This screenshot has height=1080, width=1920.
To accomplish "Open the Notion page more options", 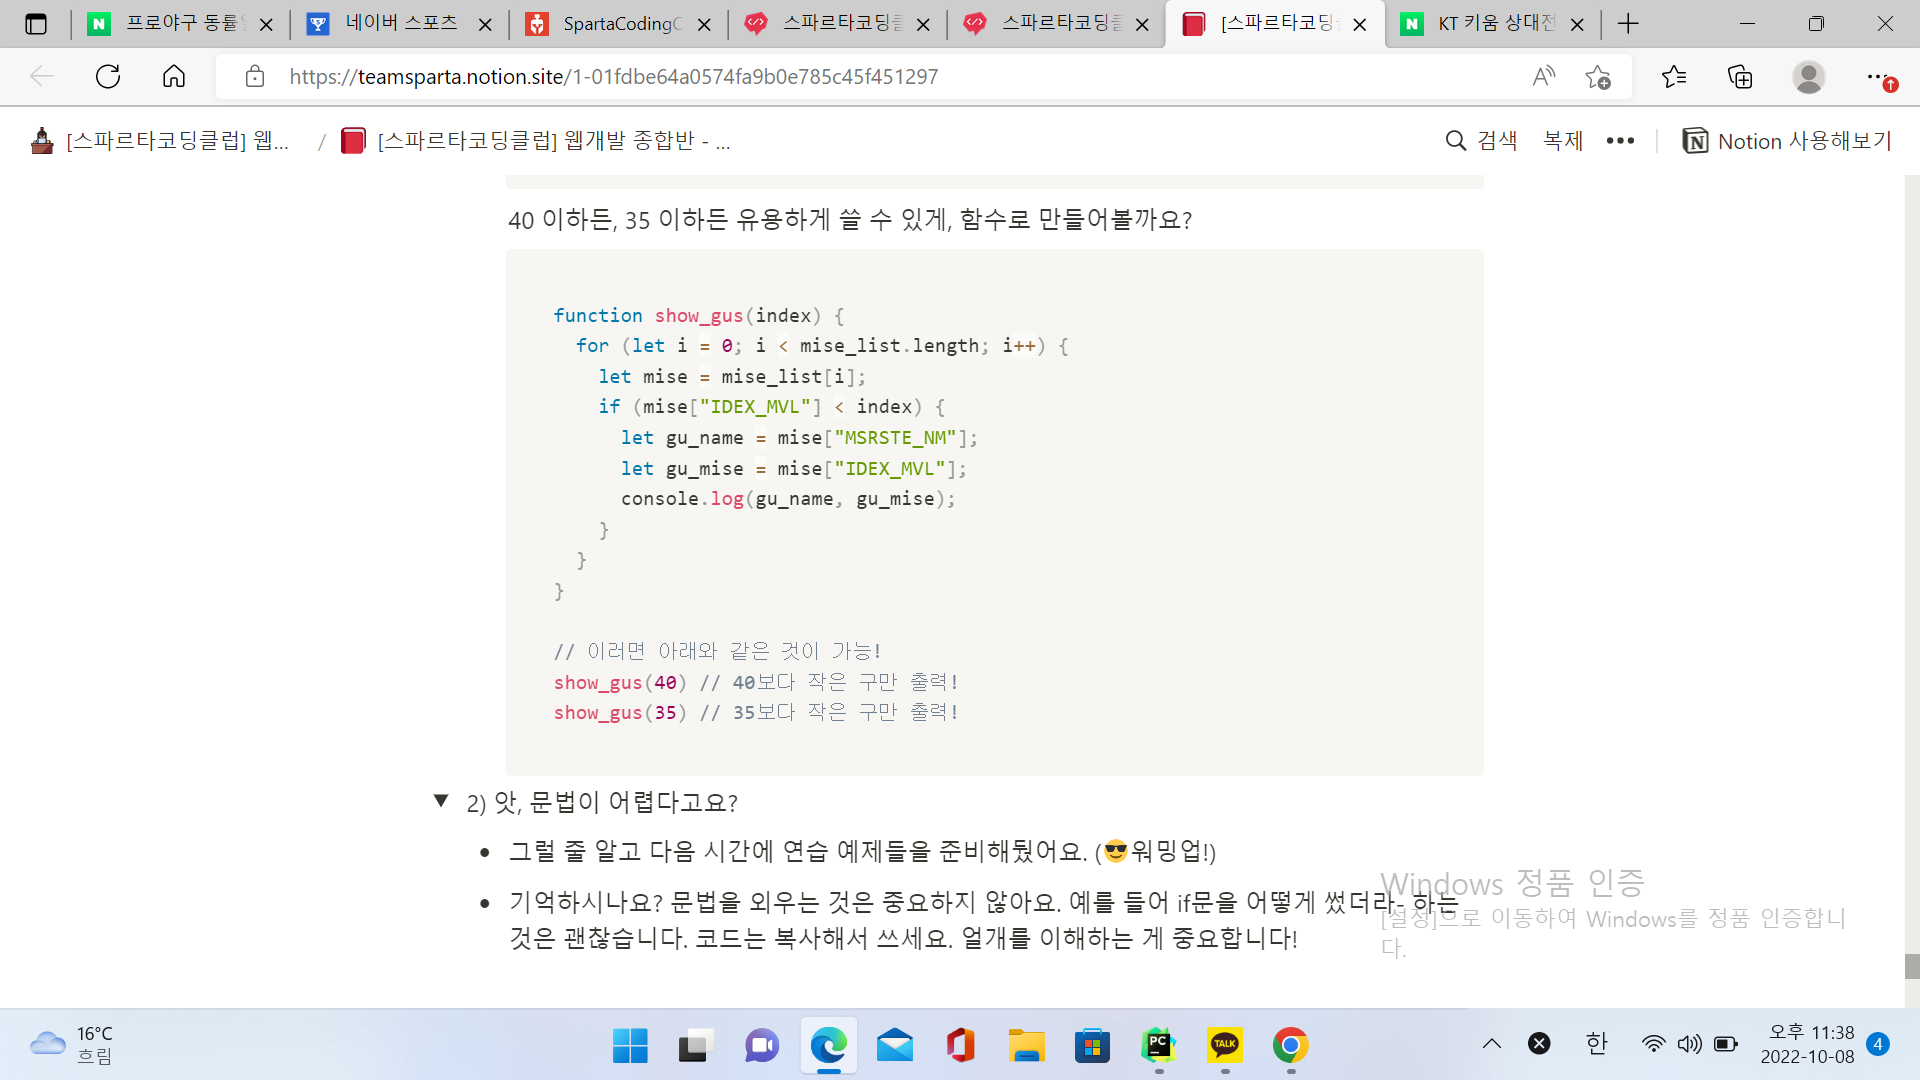I will point(1620,141).
